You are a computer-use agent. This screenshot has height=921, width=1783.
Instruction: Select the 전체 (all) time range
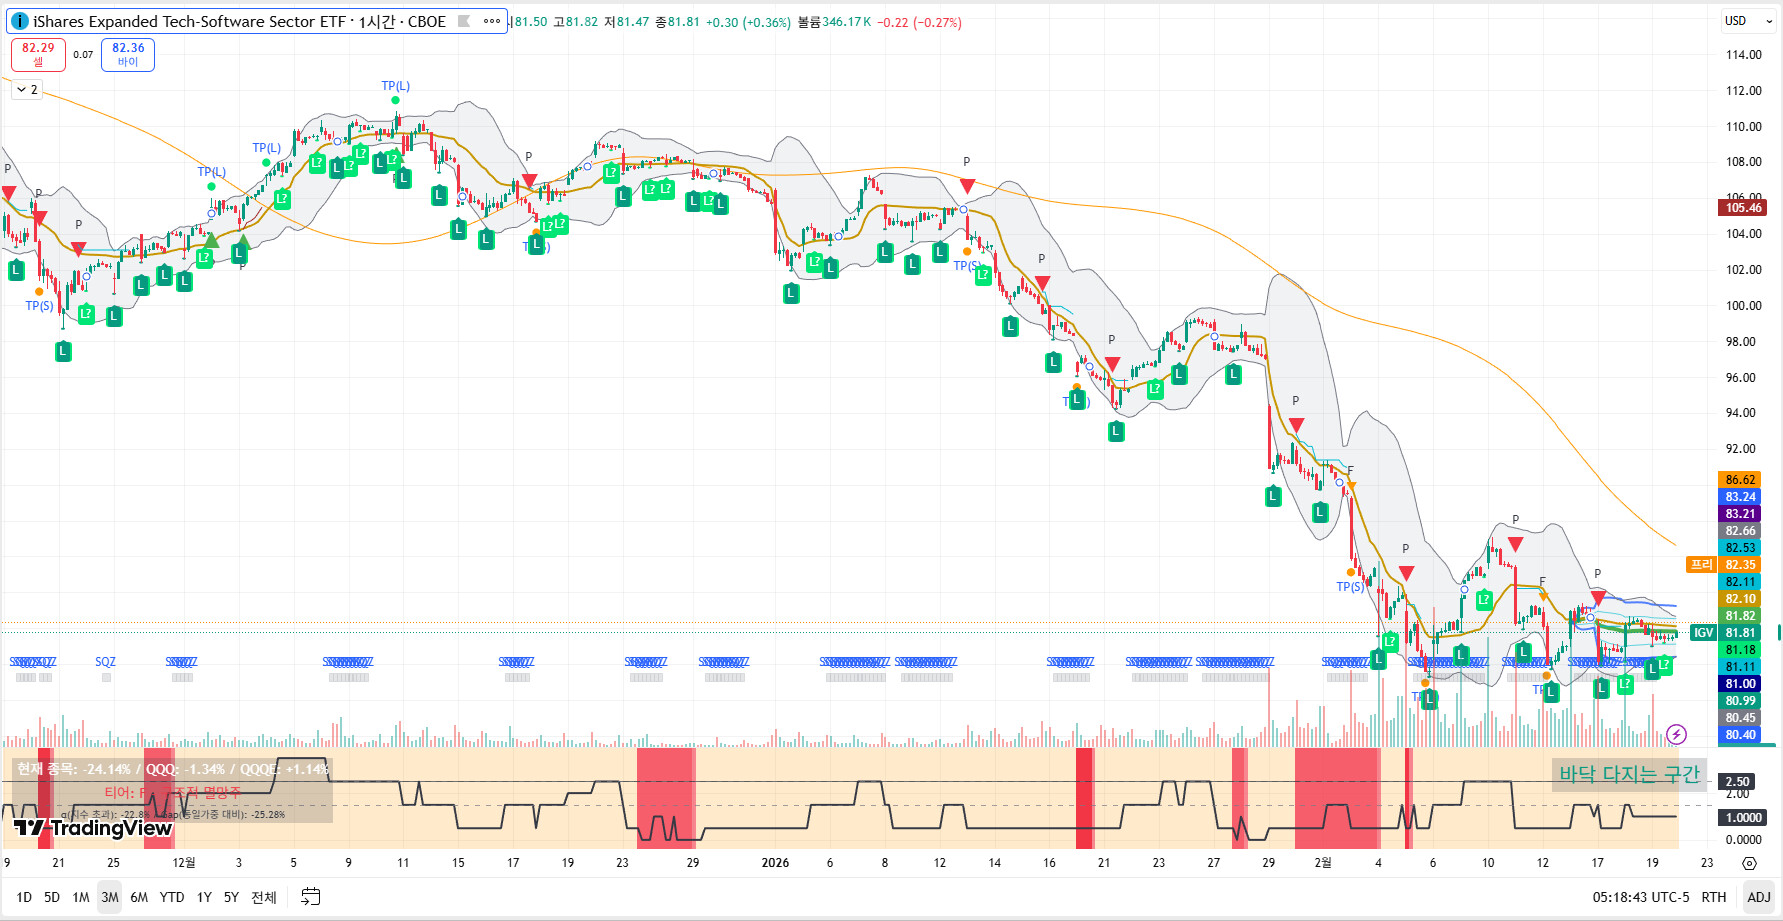pos(264,897)
